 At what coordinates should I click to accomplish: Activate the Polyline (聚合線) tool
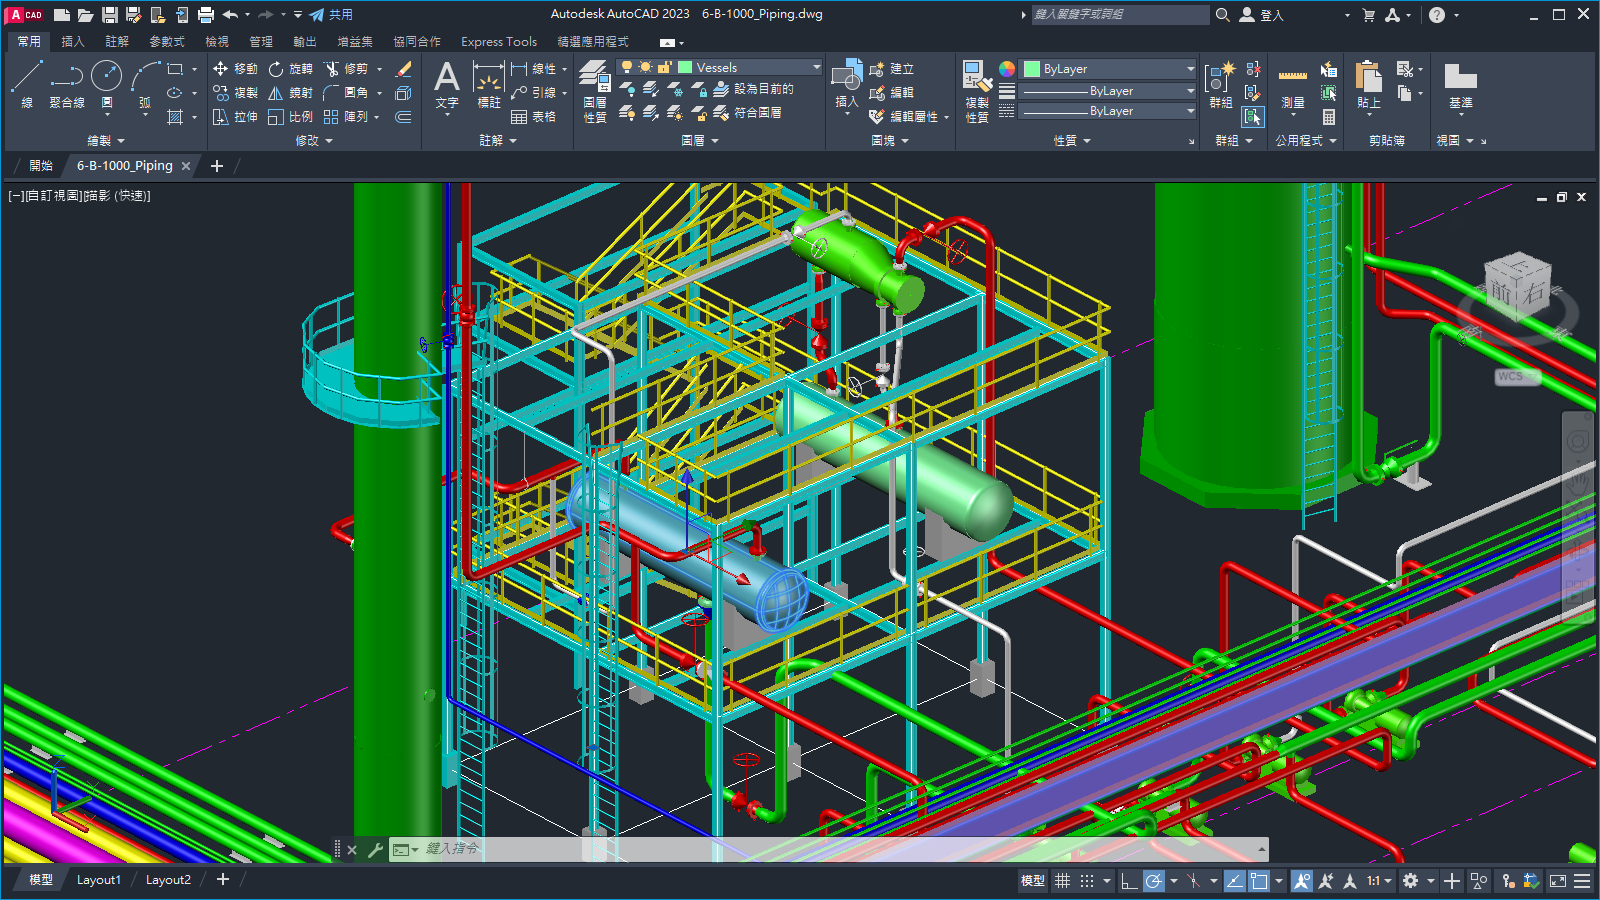(67, 84)
